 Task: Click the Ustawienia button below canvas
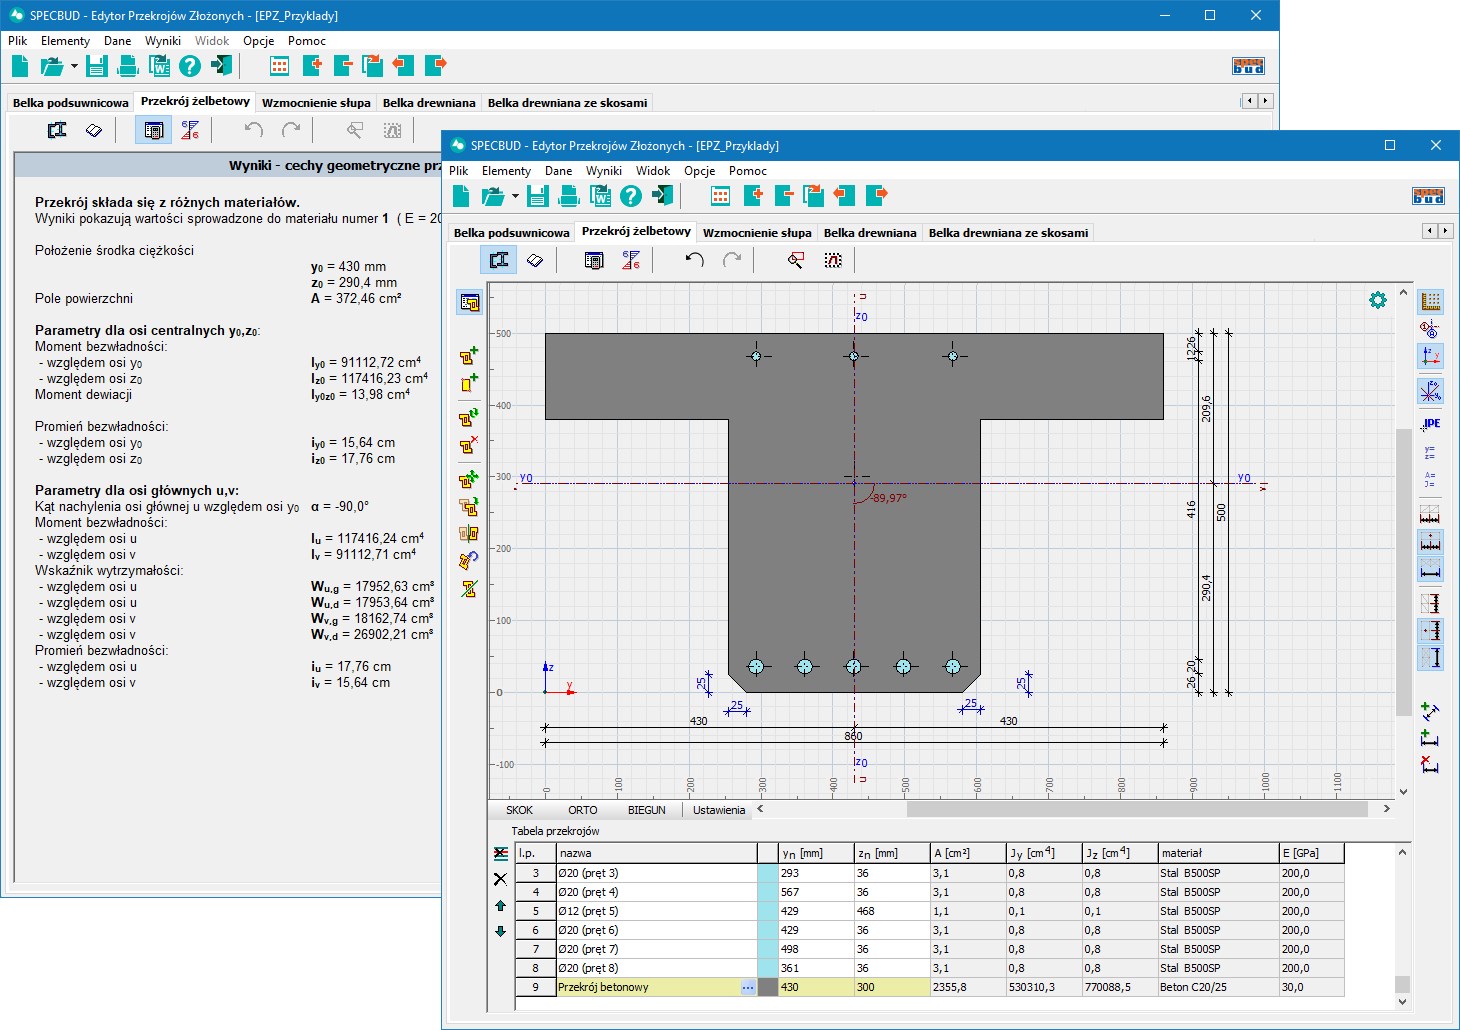(x=719, y=810)
